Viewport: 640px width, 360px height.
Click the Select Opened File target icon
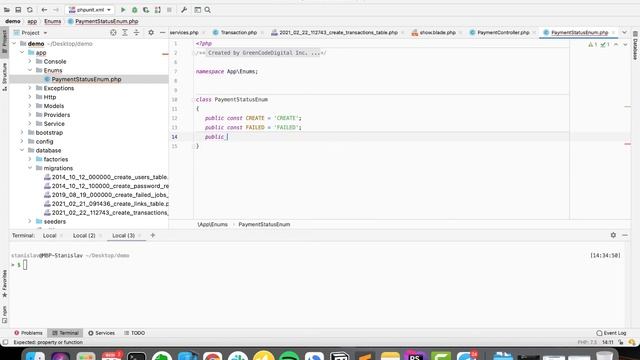pos(113,33)
